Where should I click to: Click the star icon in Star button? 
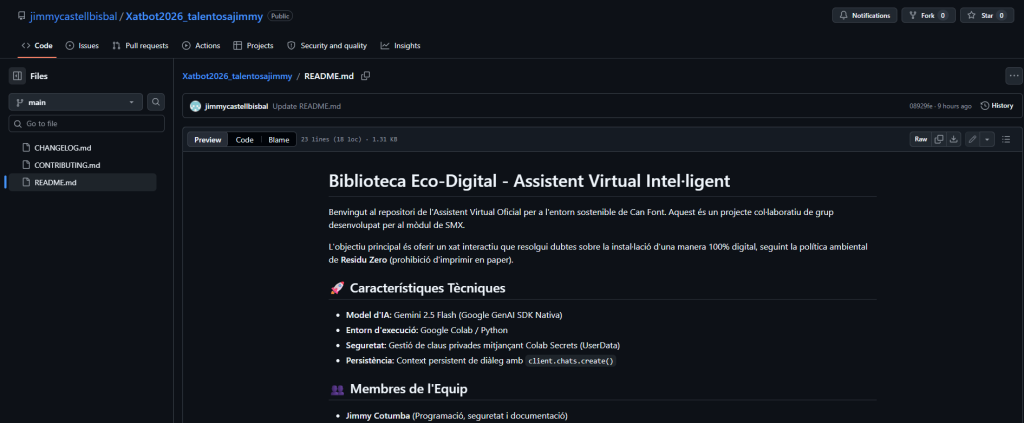(971, 16)
